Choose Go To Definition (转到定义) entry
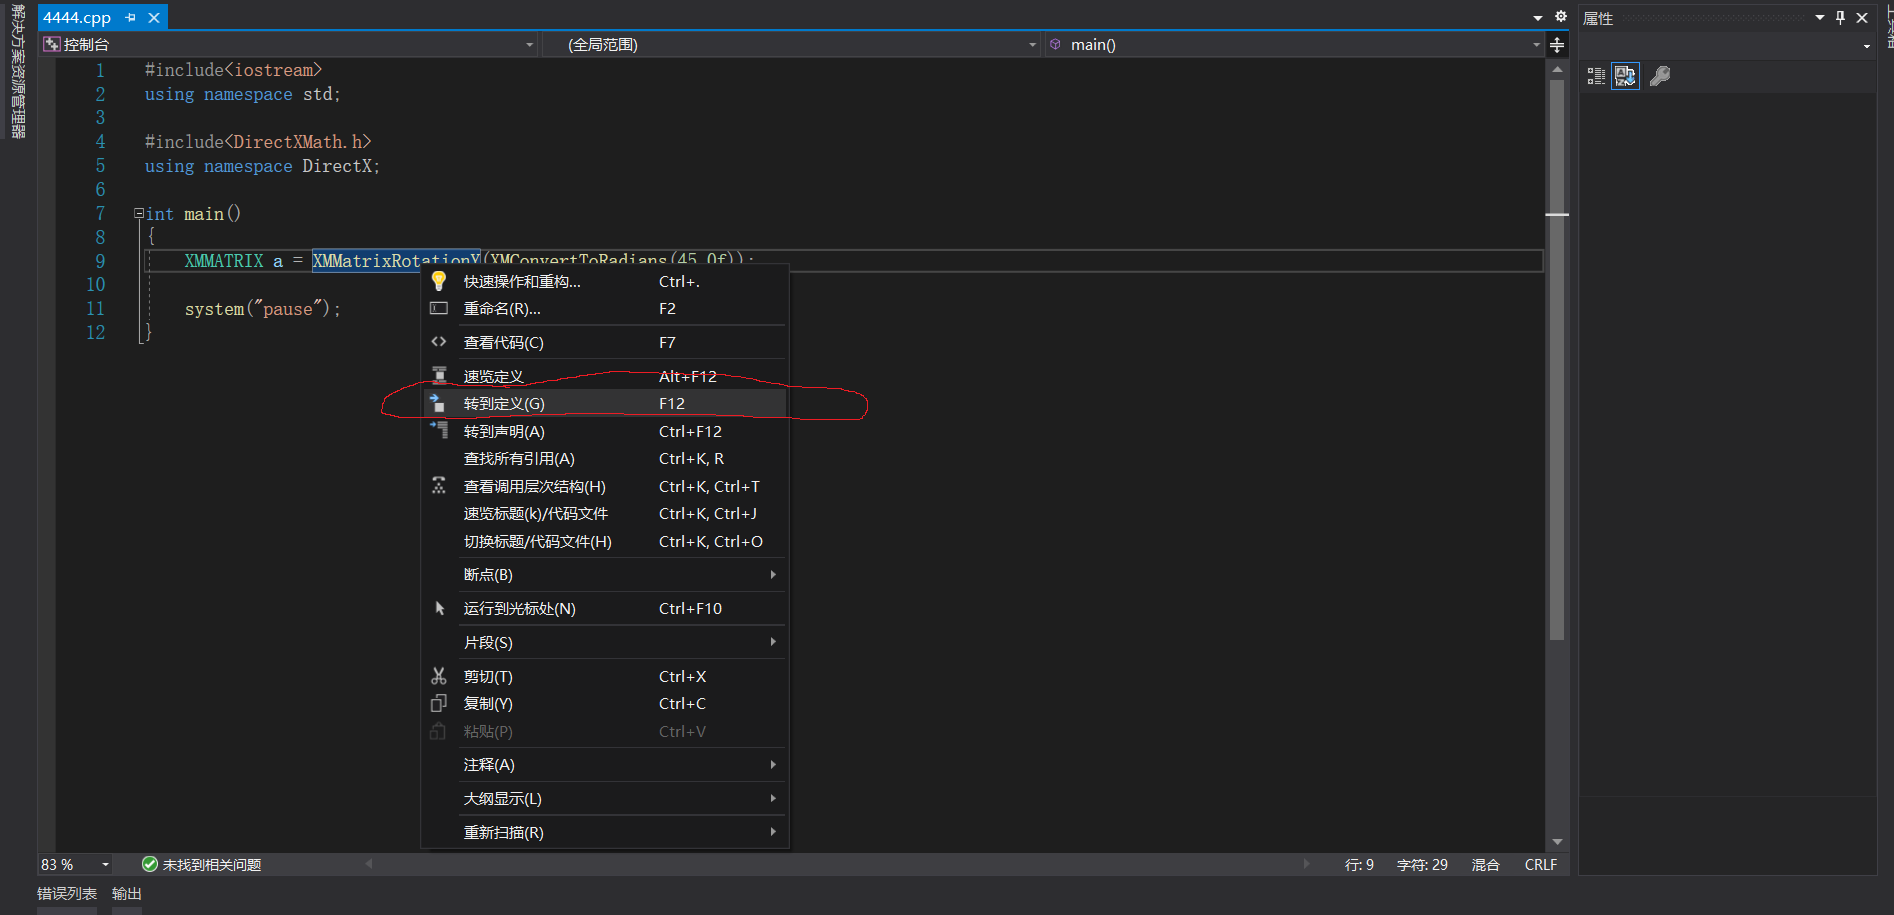 [x=605, y=404]
